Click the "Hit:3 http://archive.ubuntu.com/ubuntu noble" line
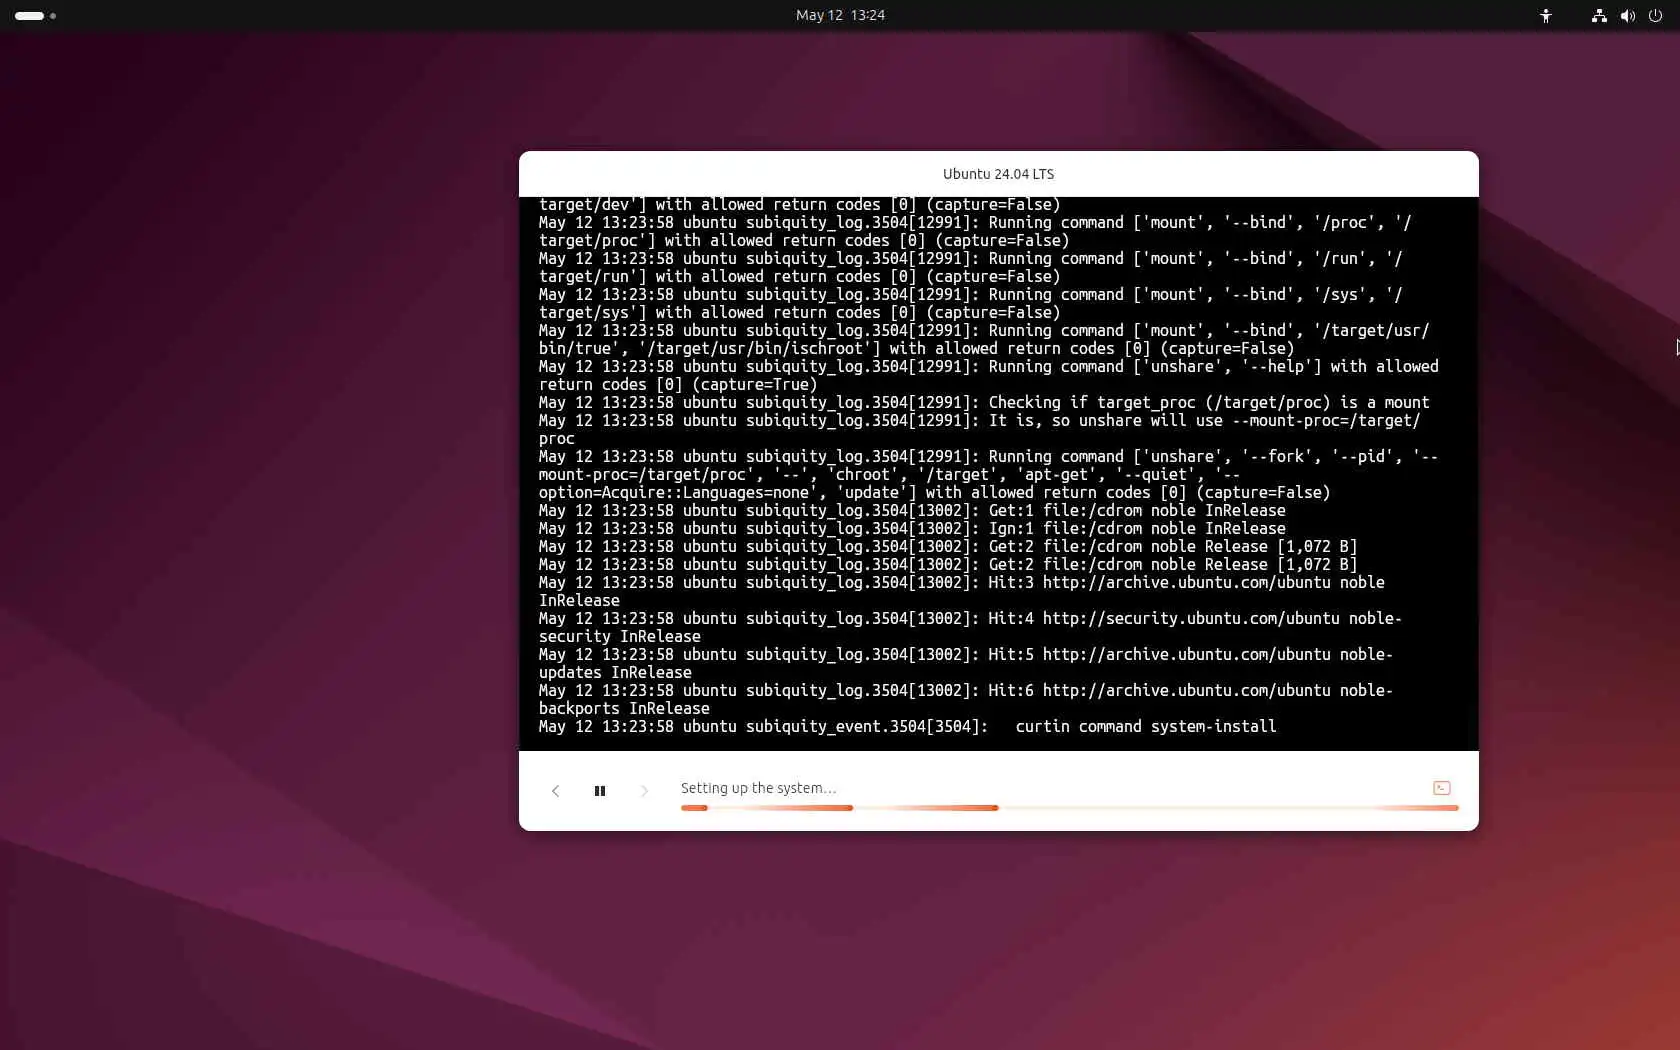This screenshot has width=1680, height=1050. pos(962,591)
